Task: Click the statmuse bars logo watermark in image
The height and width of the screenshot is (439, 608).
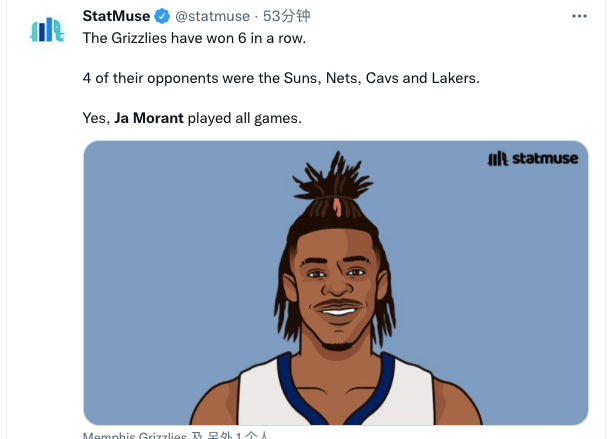Action: click(x=497, y=159)
